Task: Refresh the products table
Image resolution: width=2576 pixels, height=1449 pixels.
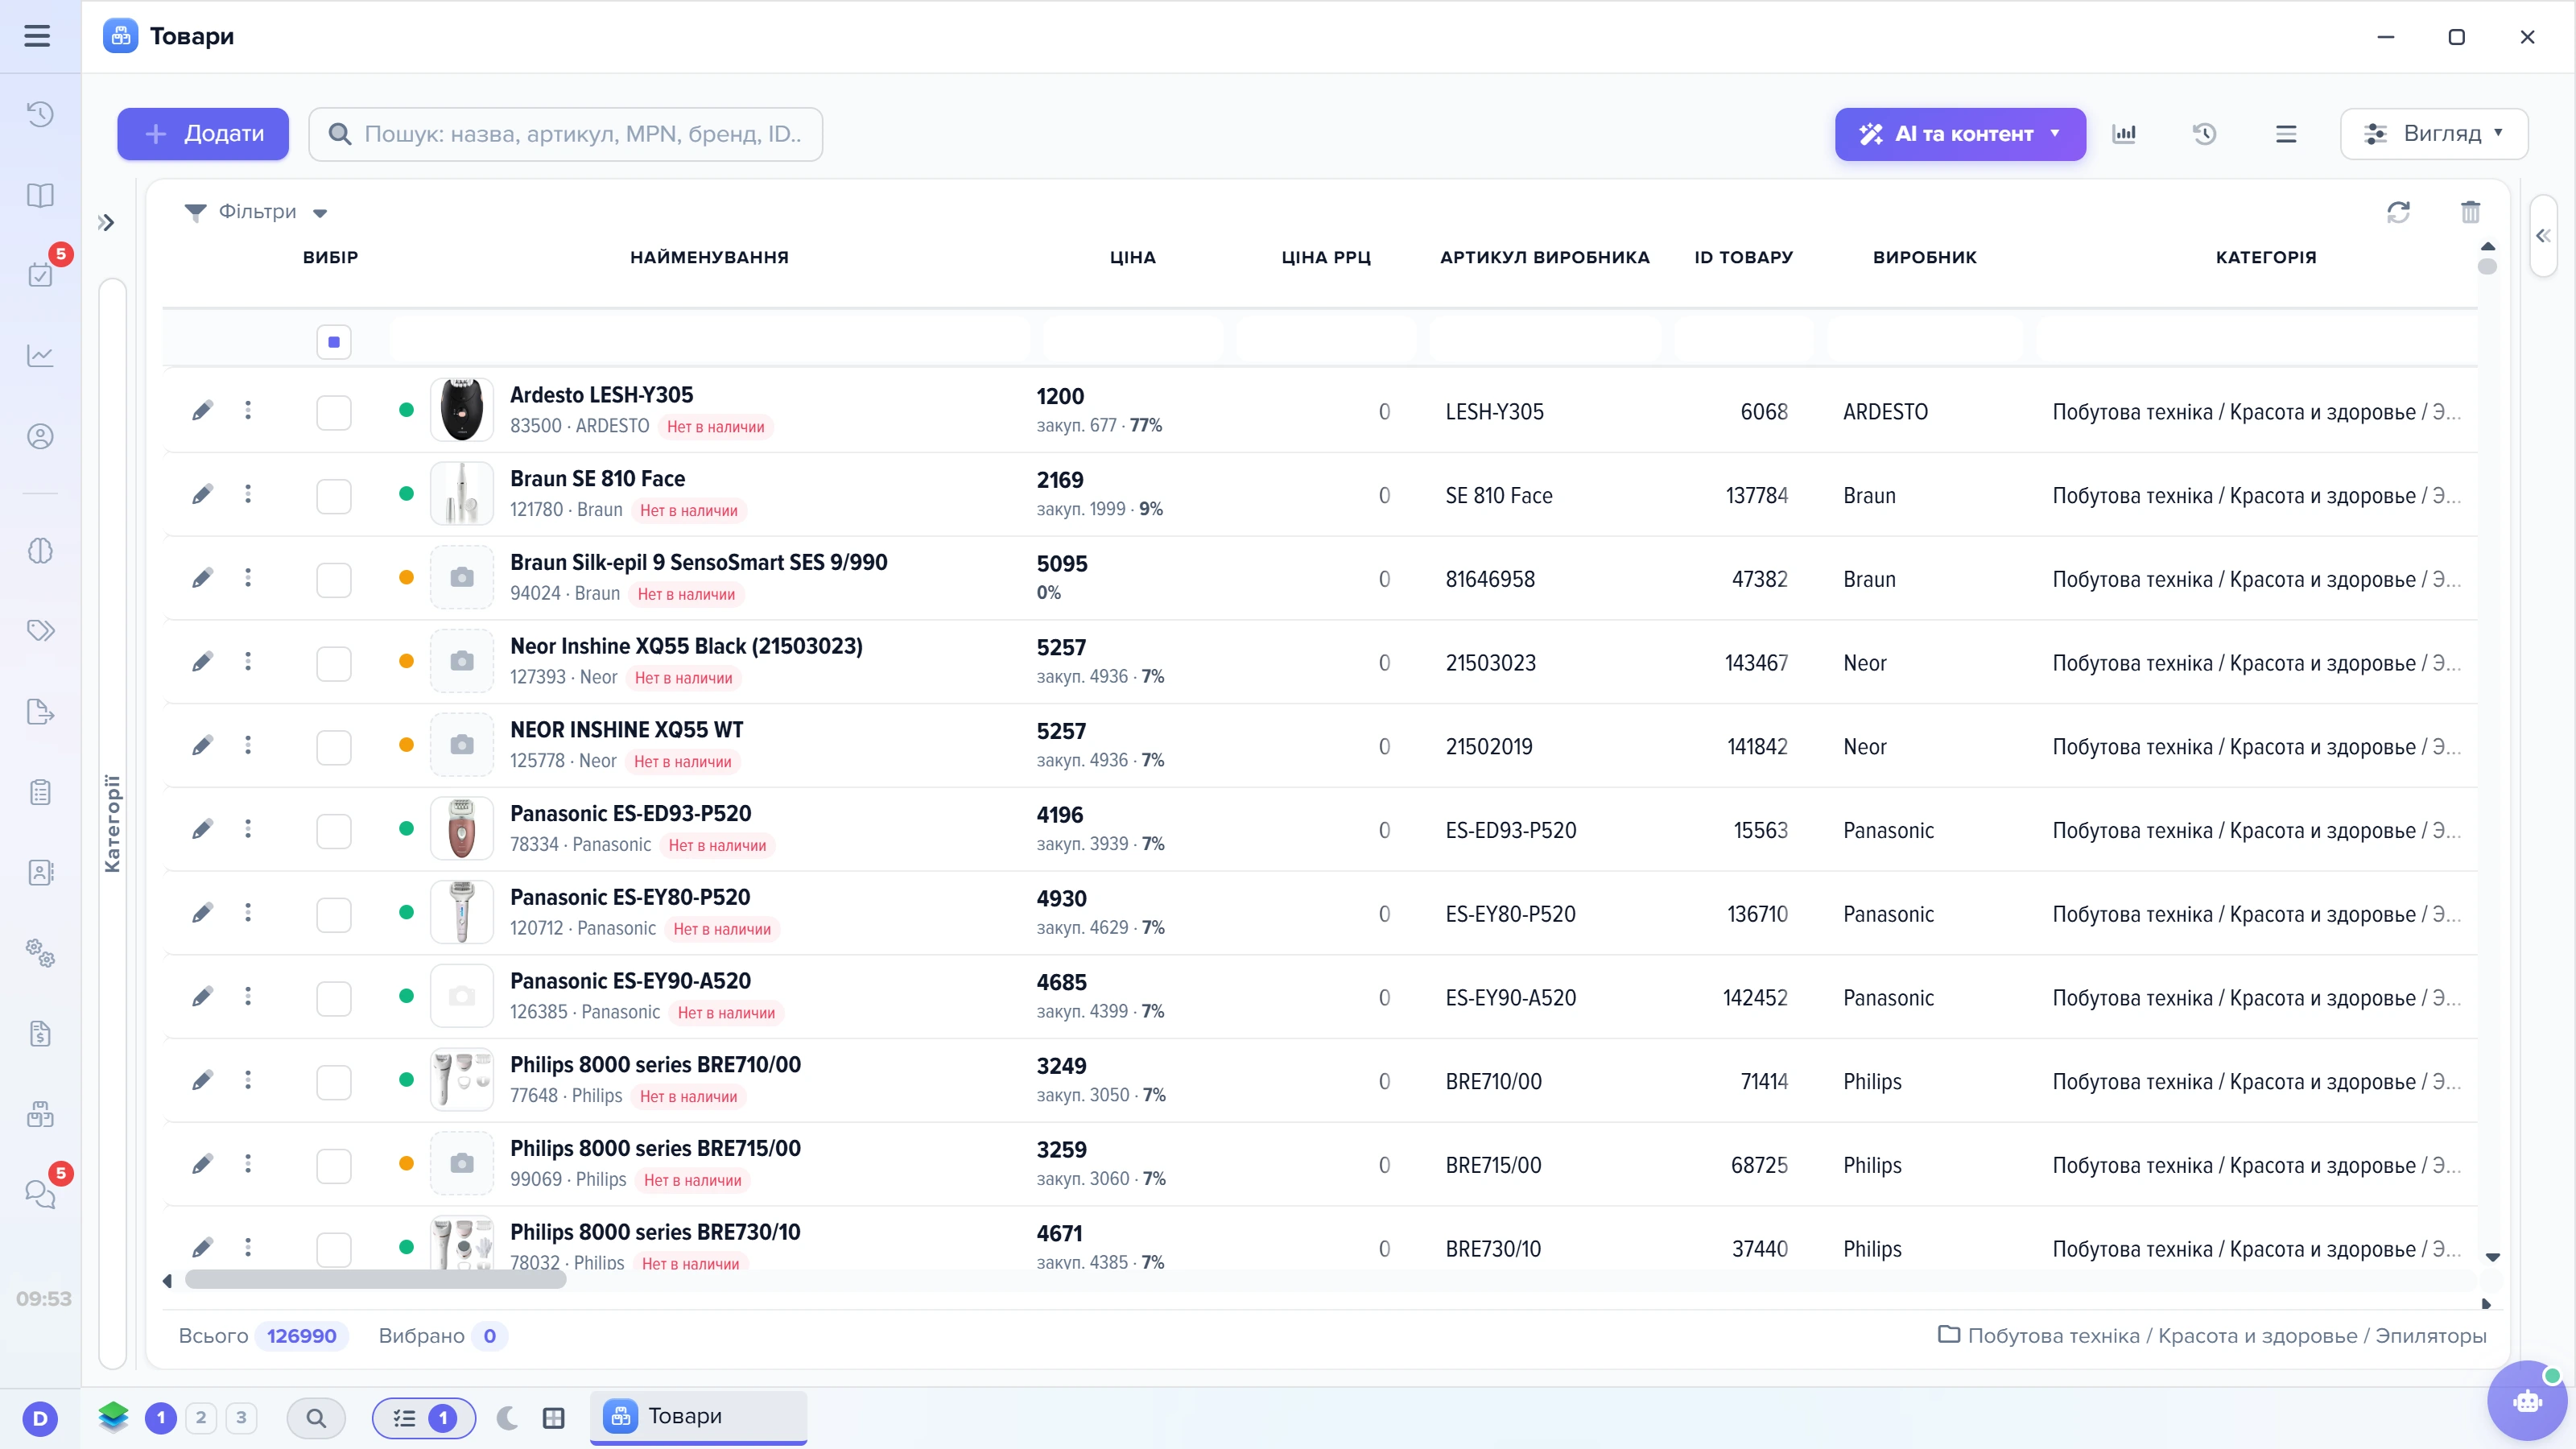Action: click(x=2398, y=211)
